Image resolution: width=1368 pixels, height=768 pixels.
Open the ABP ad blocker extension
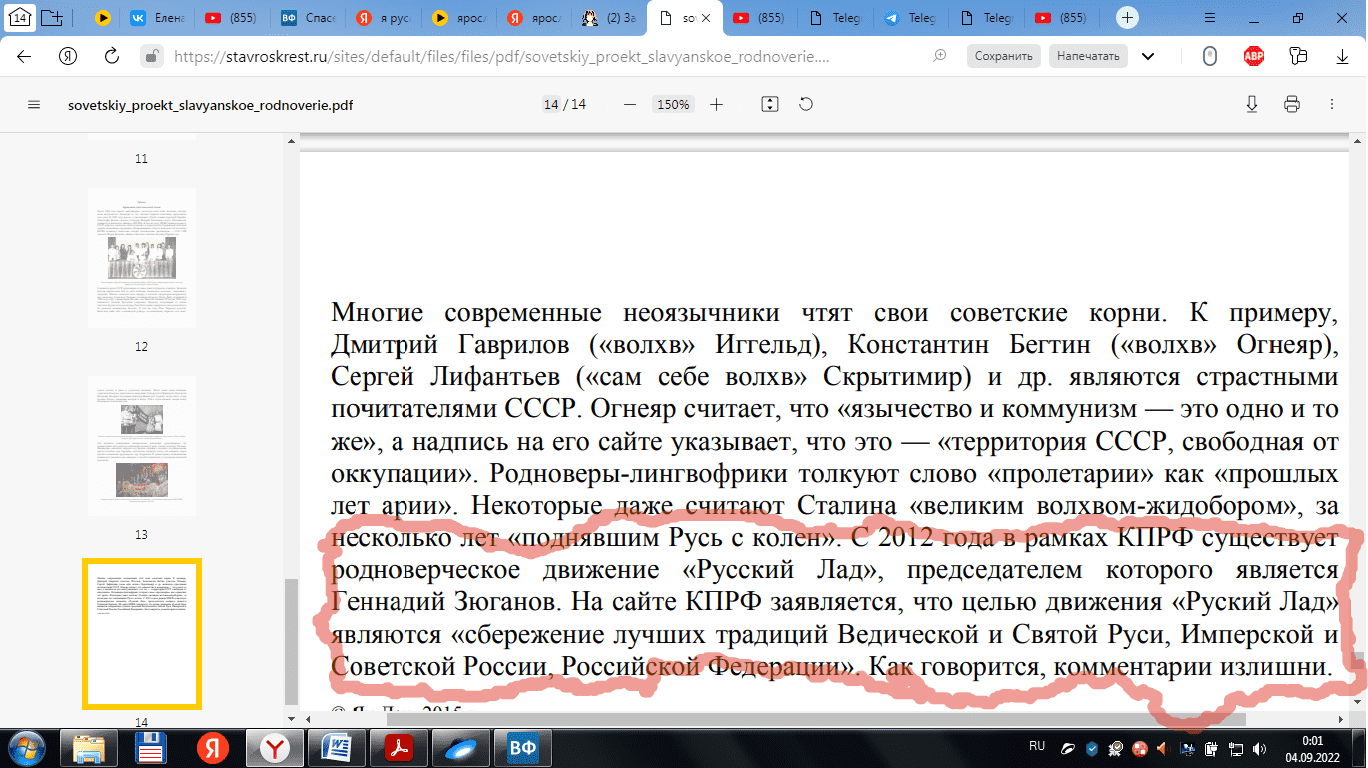[1254, 57]
